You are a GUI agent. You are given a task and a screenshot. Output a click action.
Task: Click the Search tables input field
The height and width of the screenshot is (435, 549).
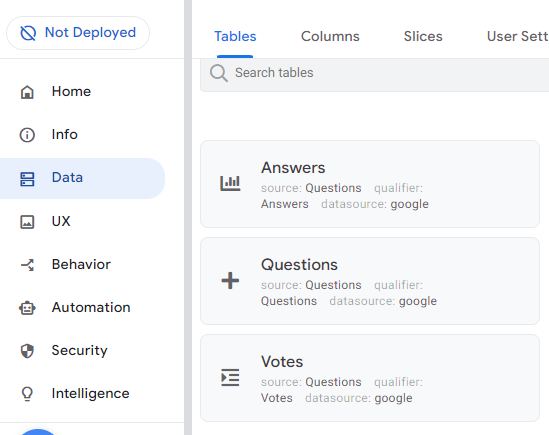pyautogui.click(x=375, y=74)
